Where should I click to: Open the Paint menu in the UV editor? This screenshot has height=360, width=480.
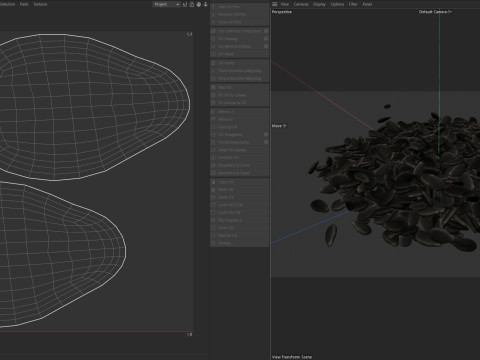coord(24,4)
